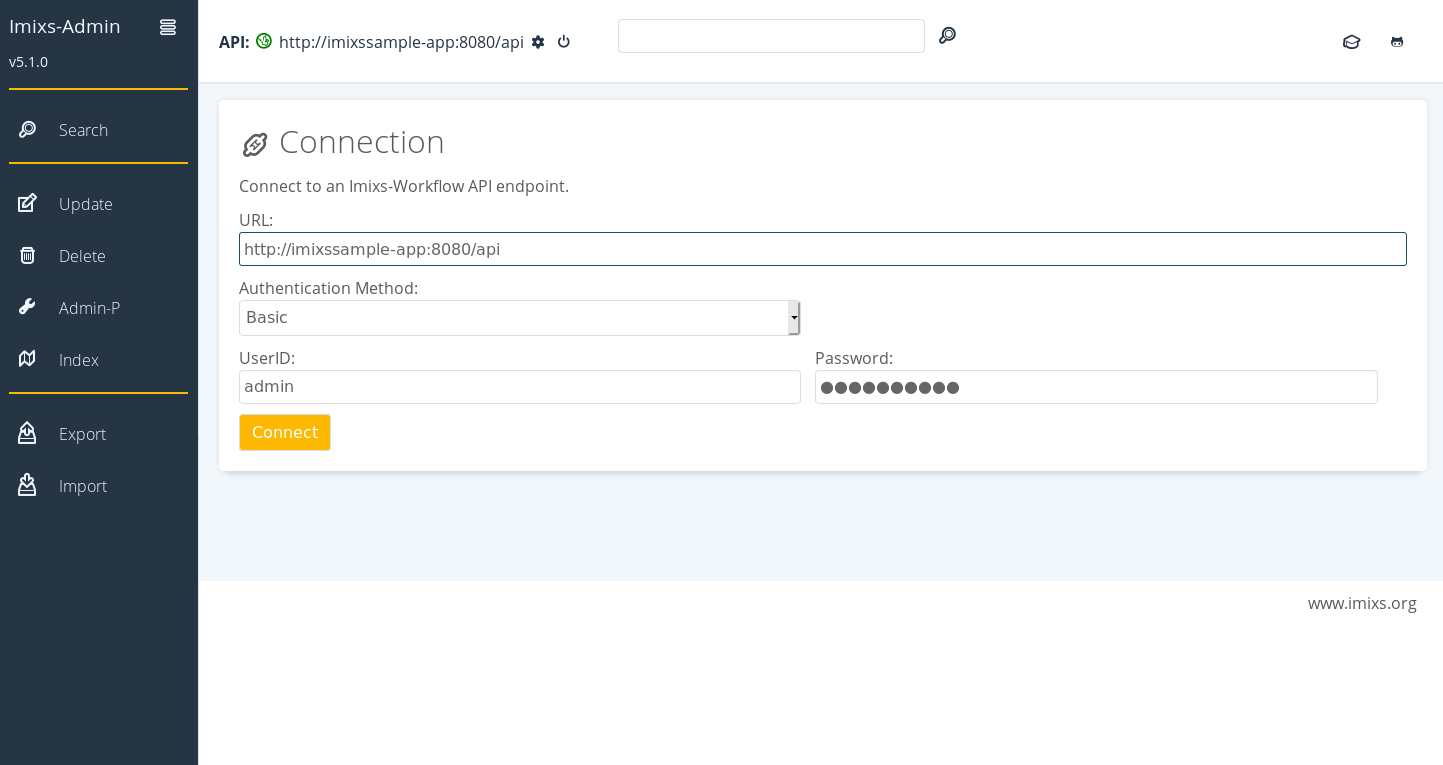Click the Connection heading link icon
The height and width of the screenshot is (765, 1443).
255,145
